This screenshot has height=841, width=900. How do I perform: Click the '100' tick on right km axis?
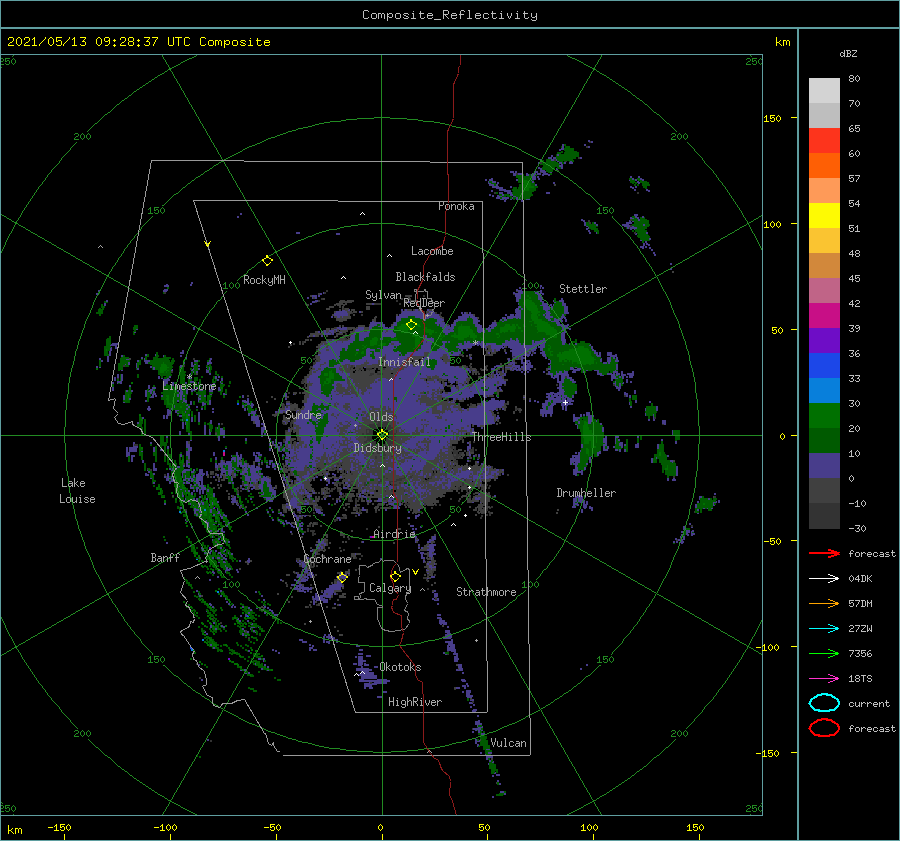[x=773, y=224]
